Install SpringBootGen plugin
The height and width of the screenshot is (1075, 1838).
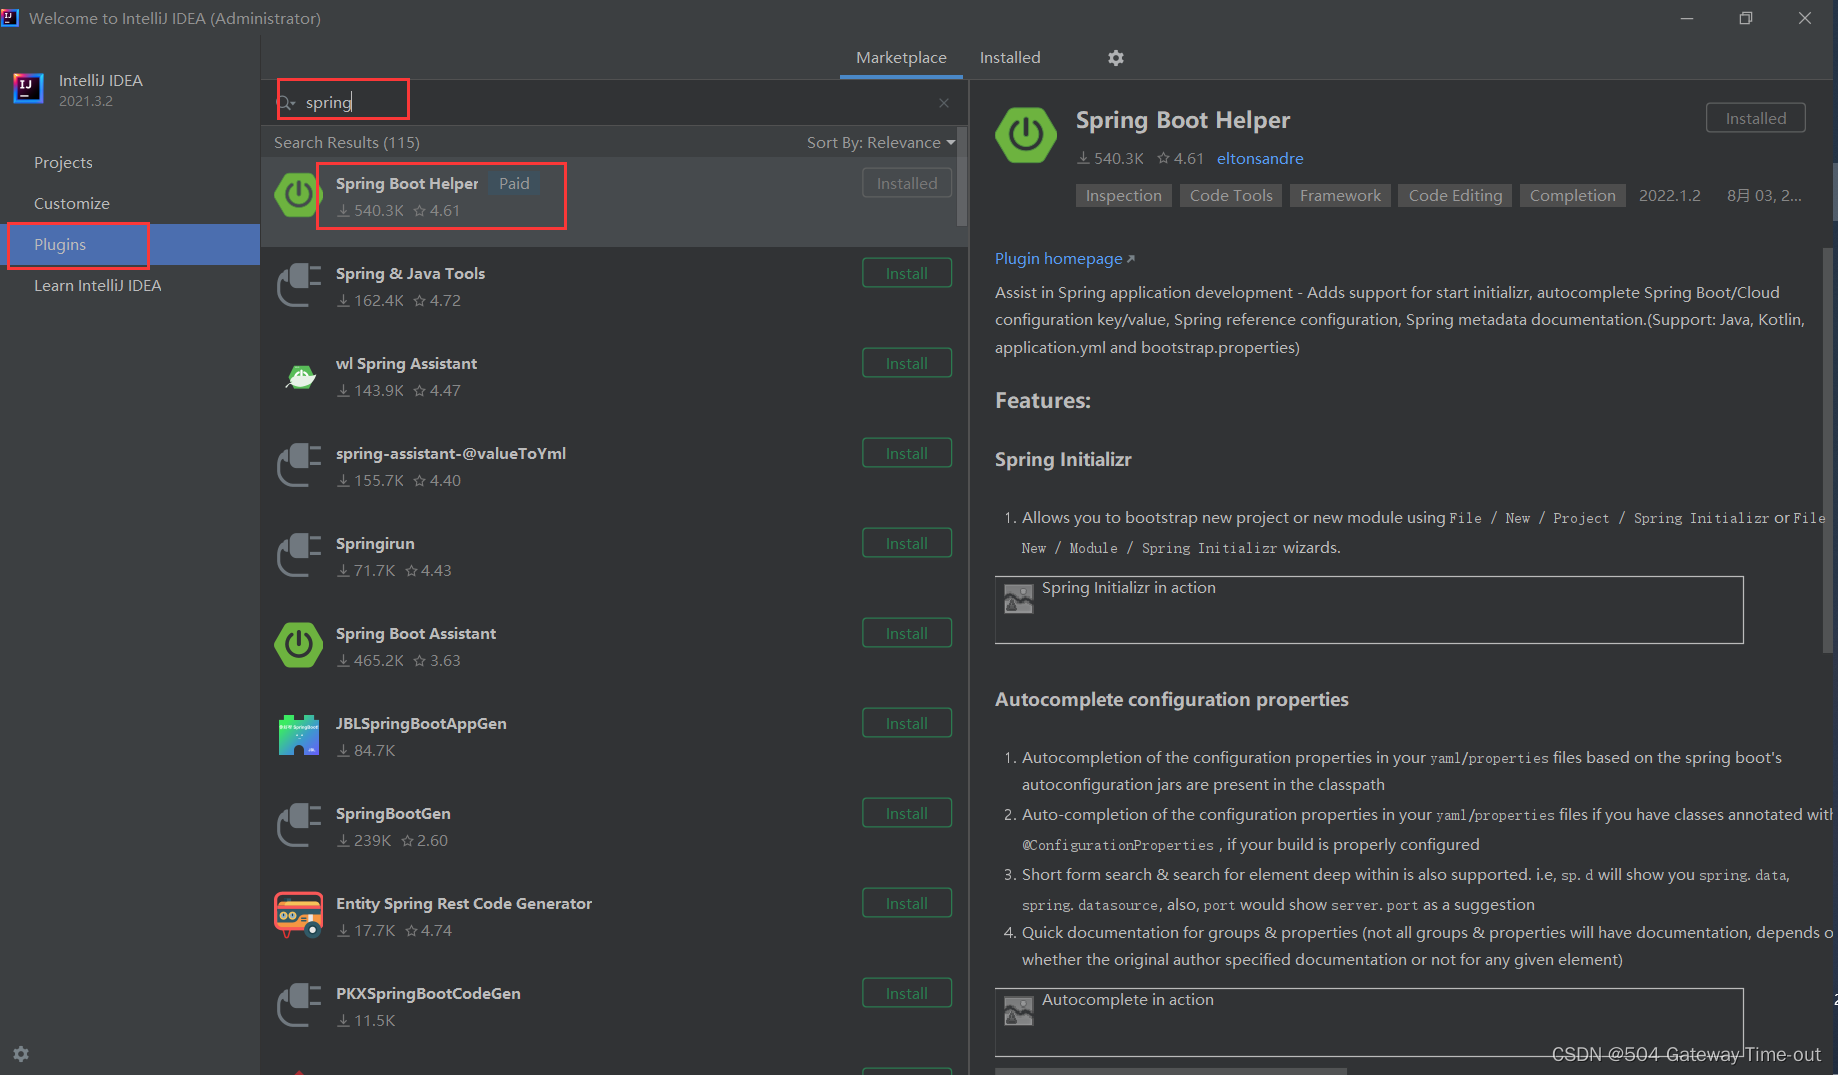point(907,814)
